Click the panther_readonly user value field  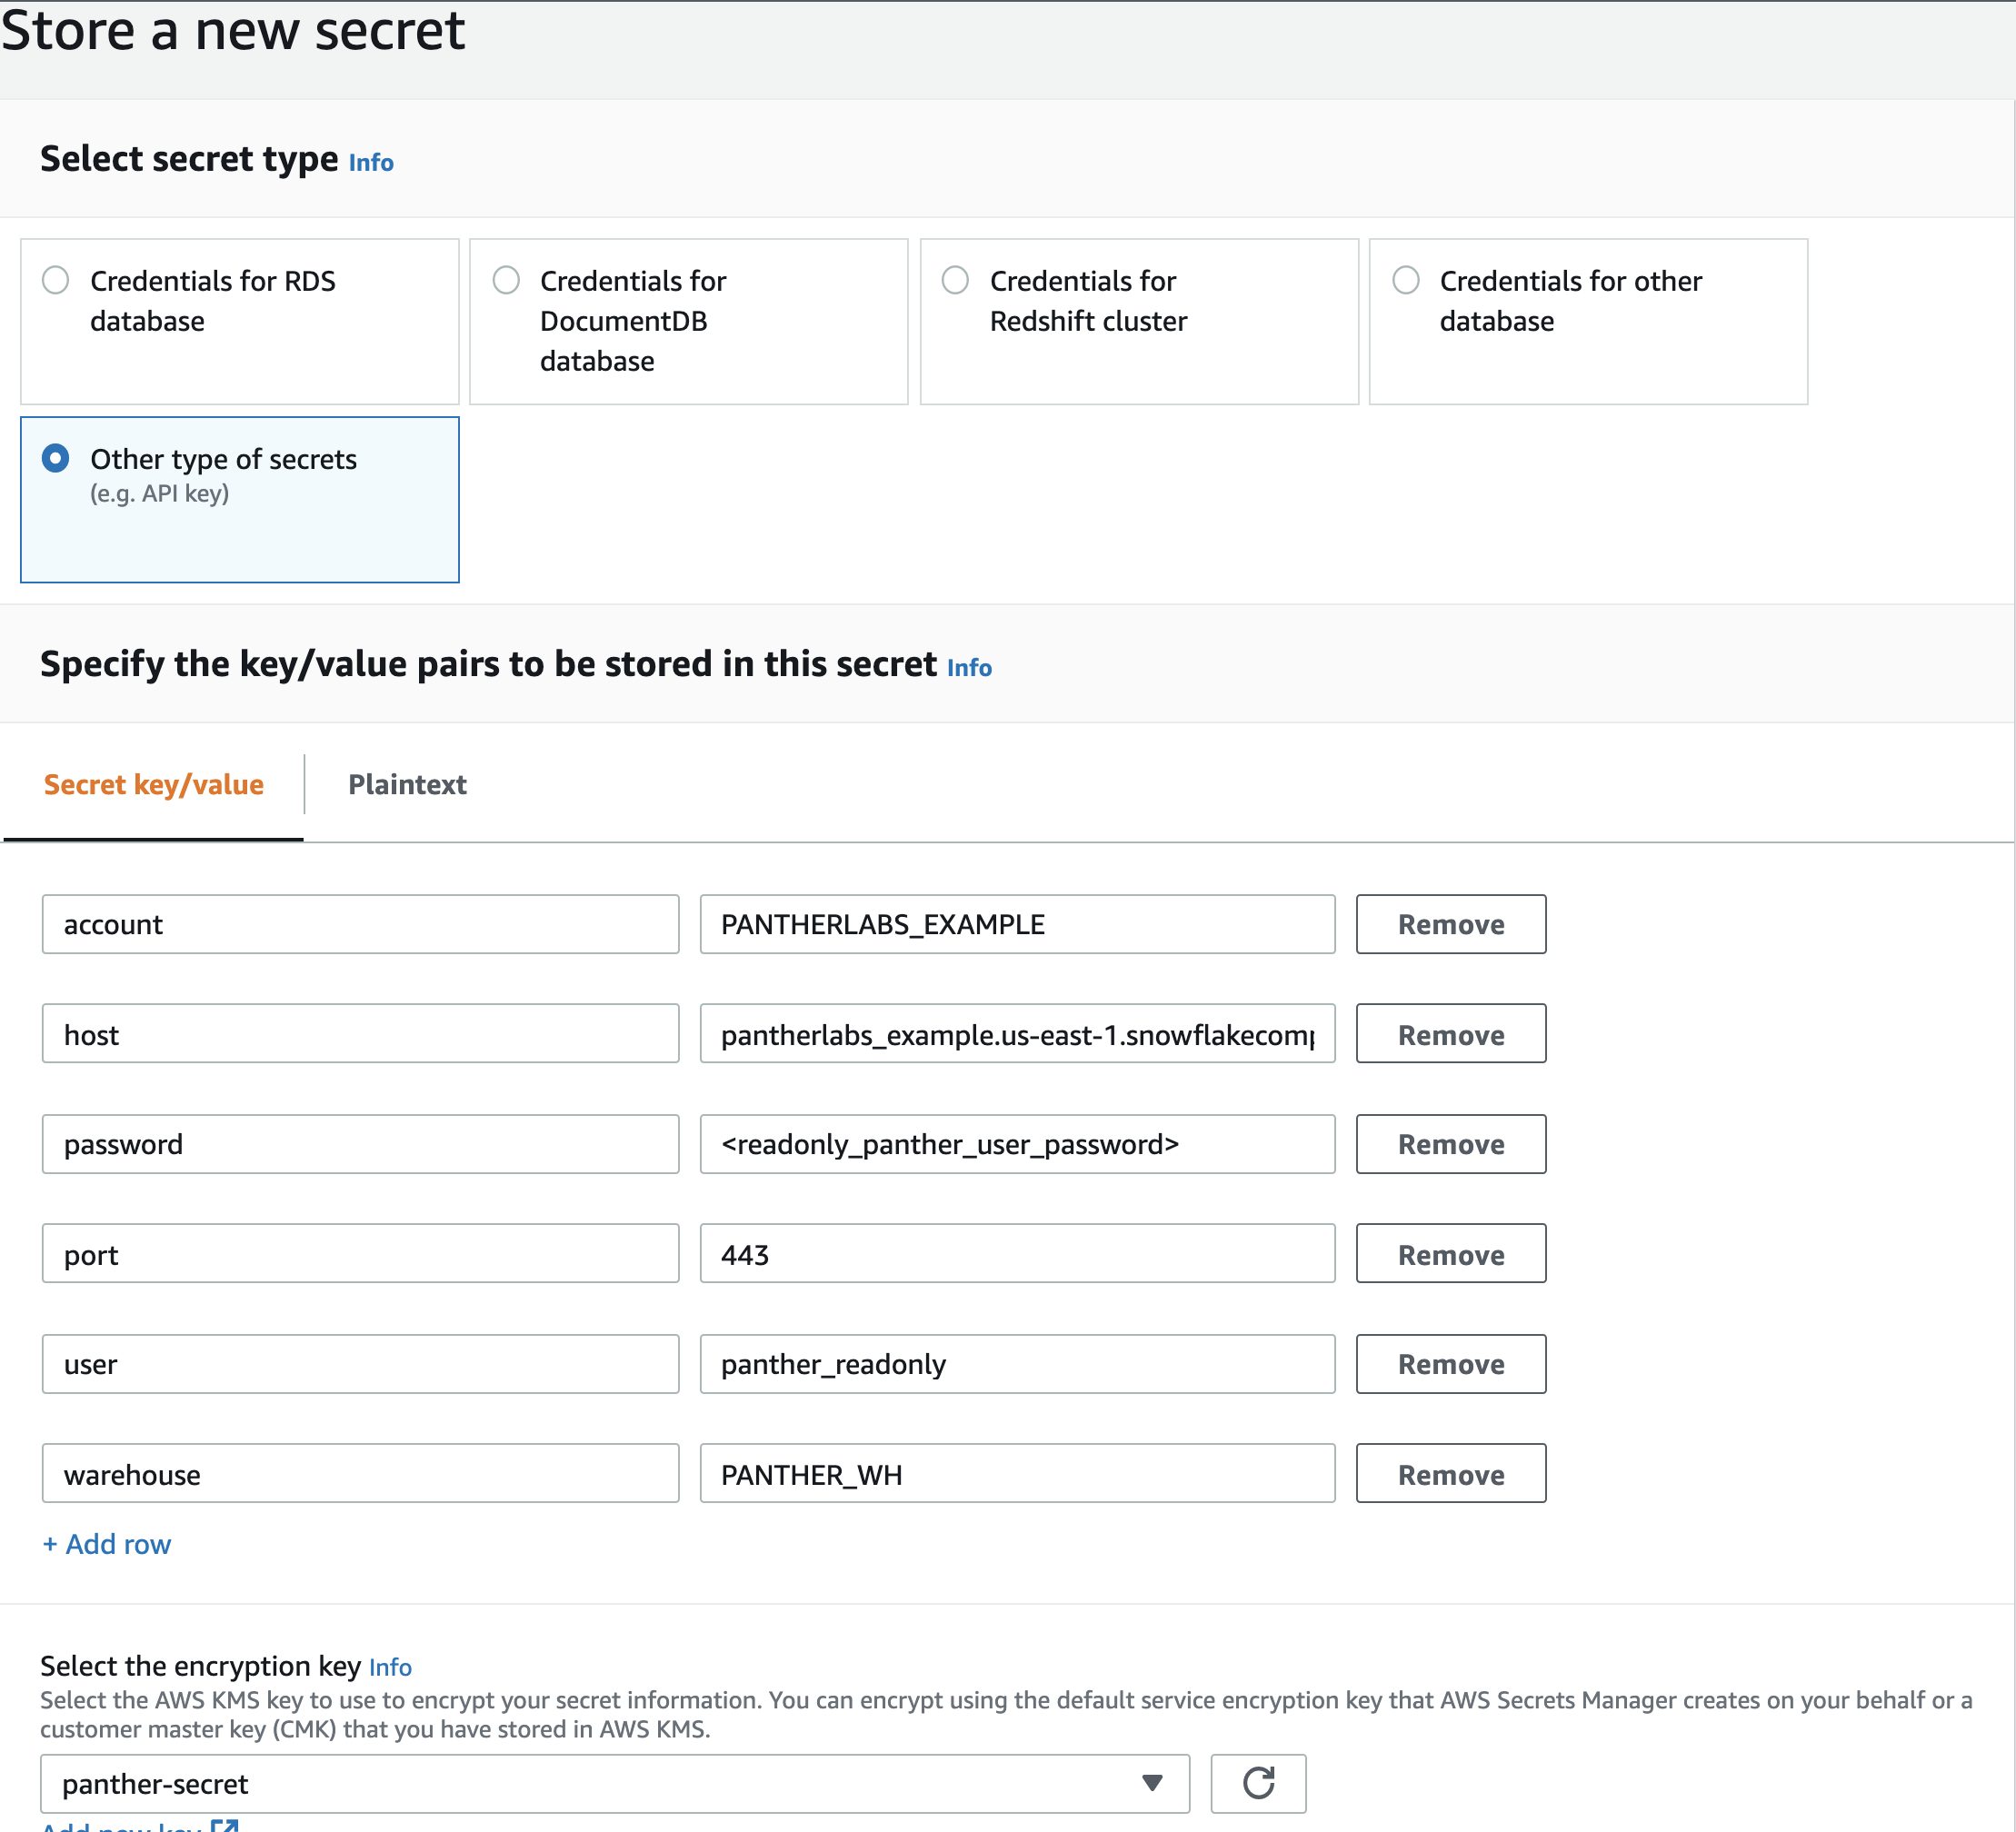point(1017,1363)
